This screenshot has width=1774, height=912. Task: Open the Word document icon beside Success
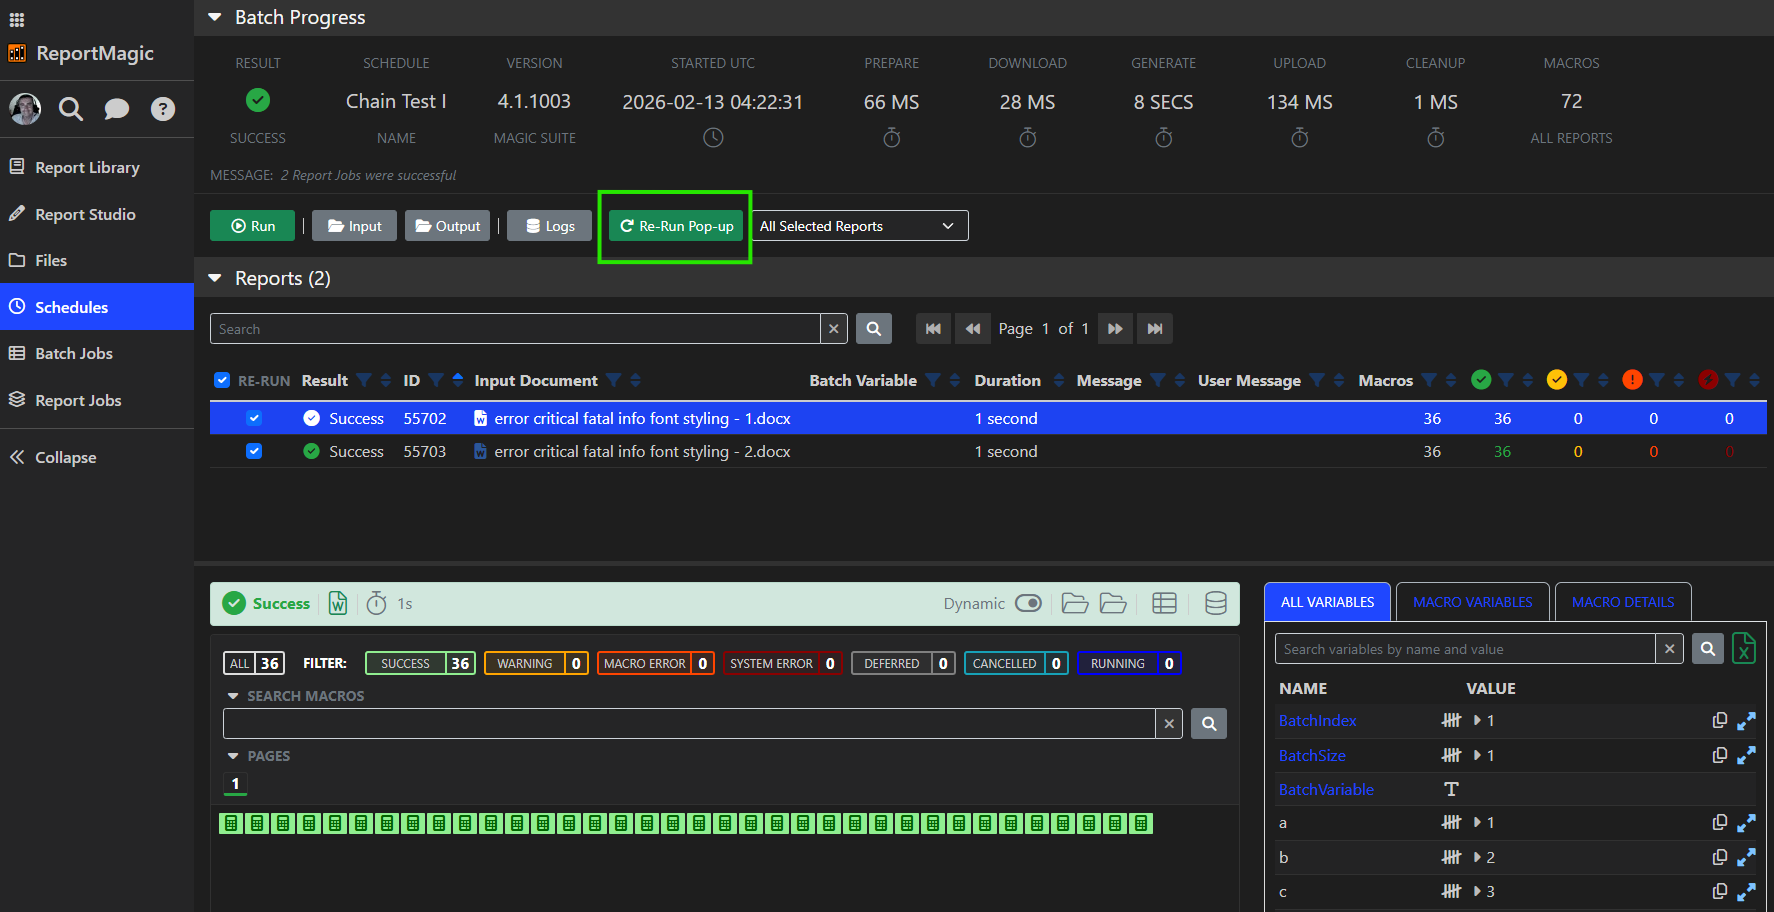point(338,603)
